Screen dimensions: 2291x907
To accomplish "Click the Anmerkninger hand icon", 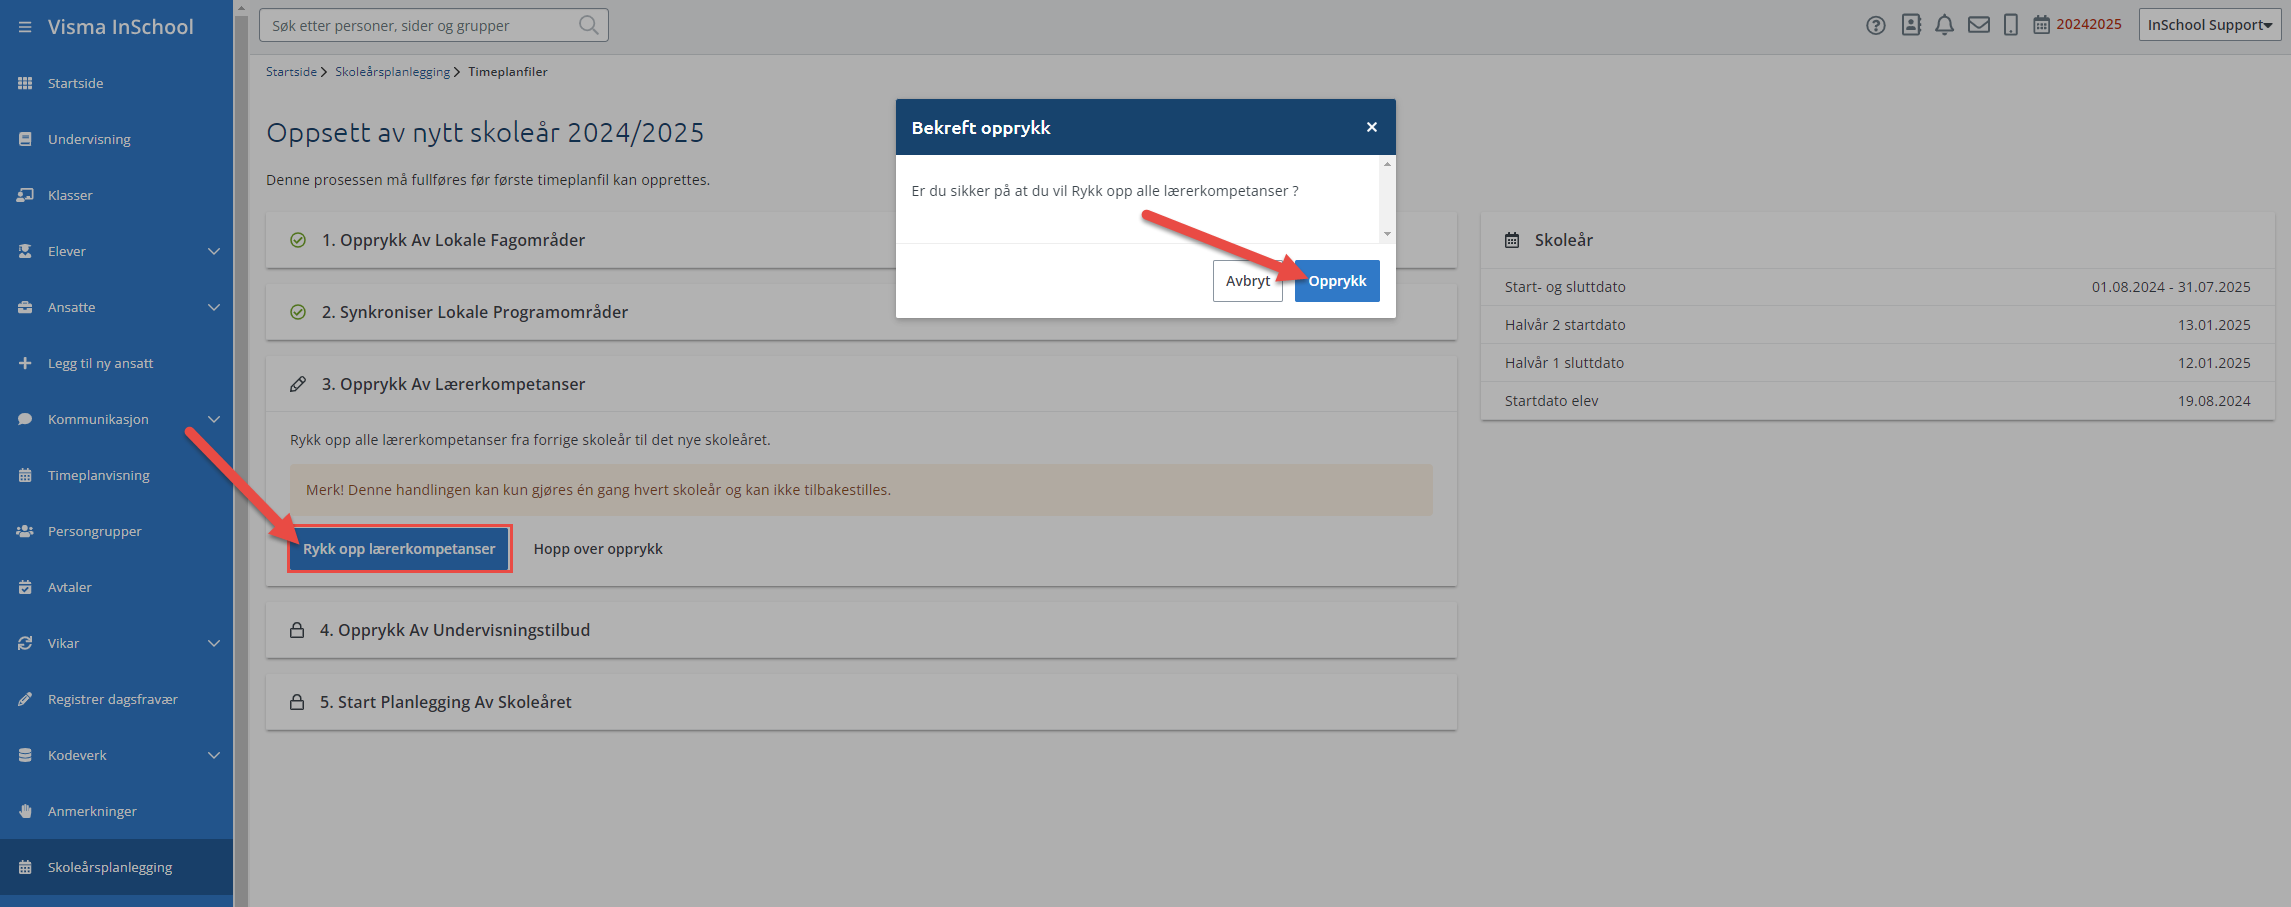I will (25, 811).
